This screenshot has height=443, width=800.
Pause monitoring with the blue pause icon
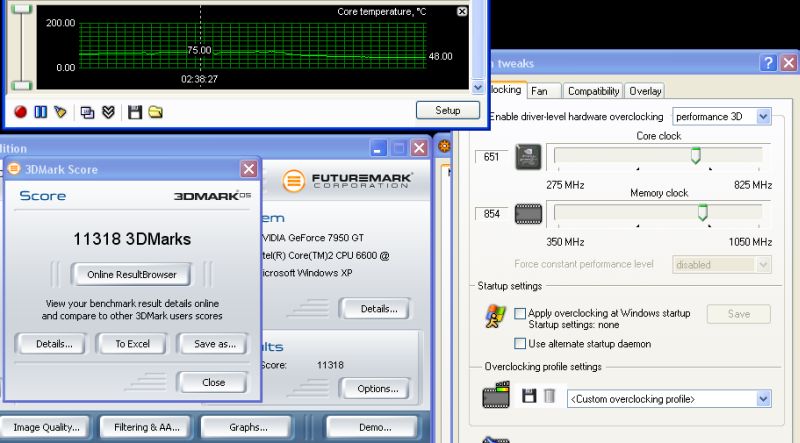coord(40,112)
